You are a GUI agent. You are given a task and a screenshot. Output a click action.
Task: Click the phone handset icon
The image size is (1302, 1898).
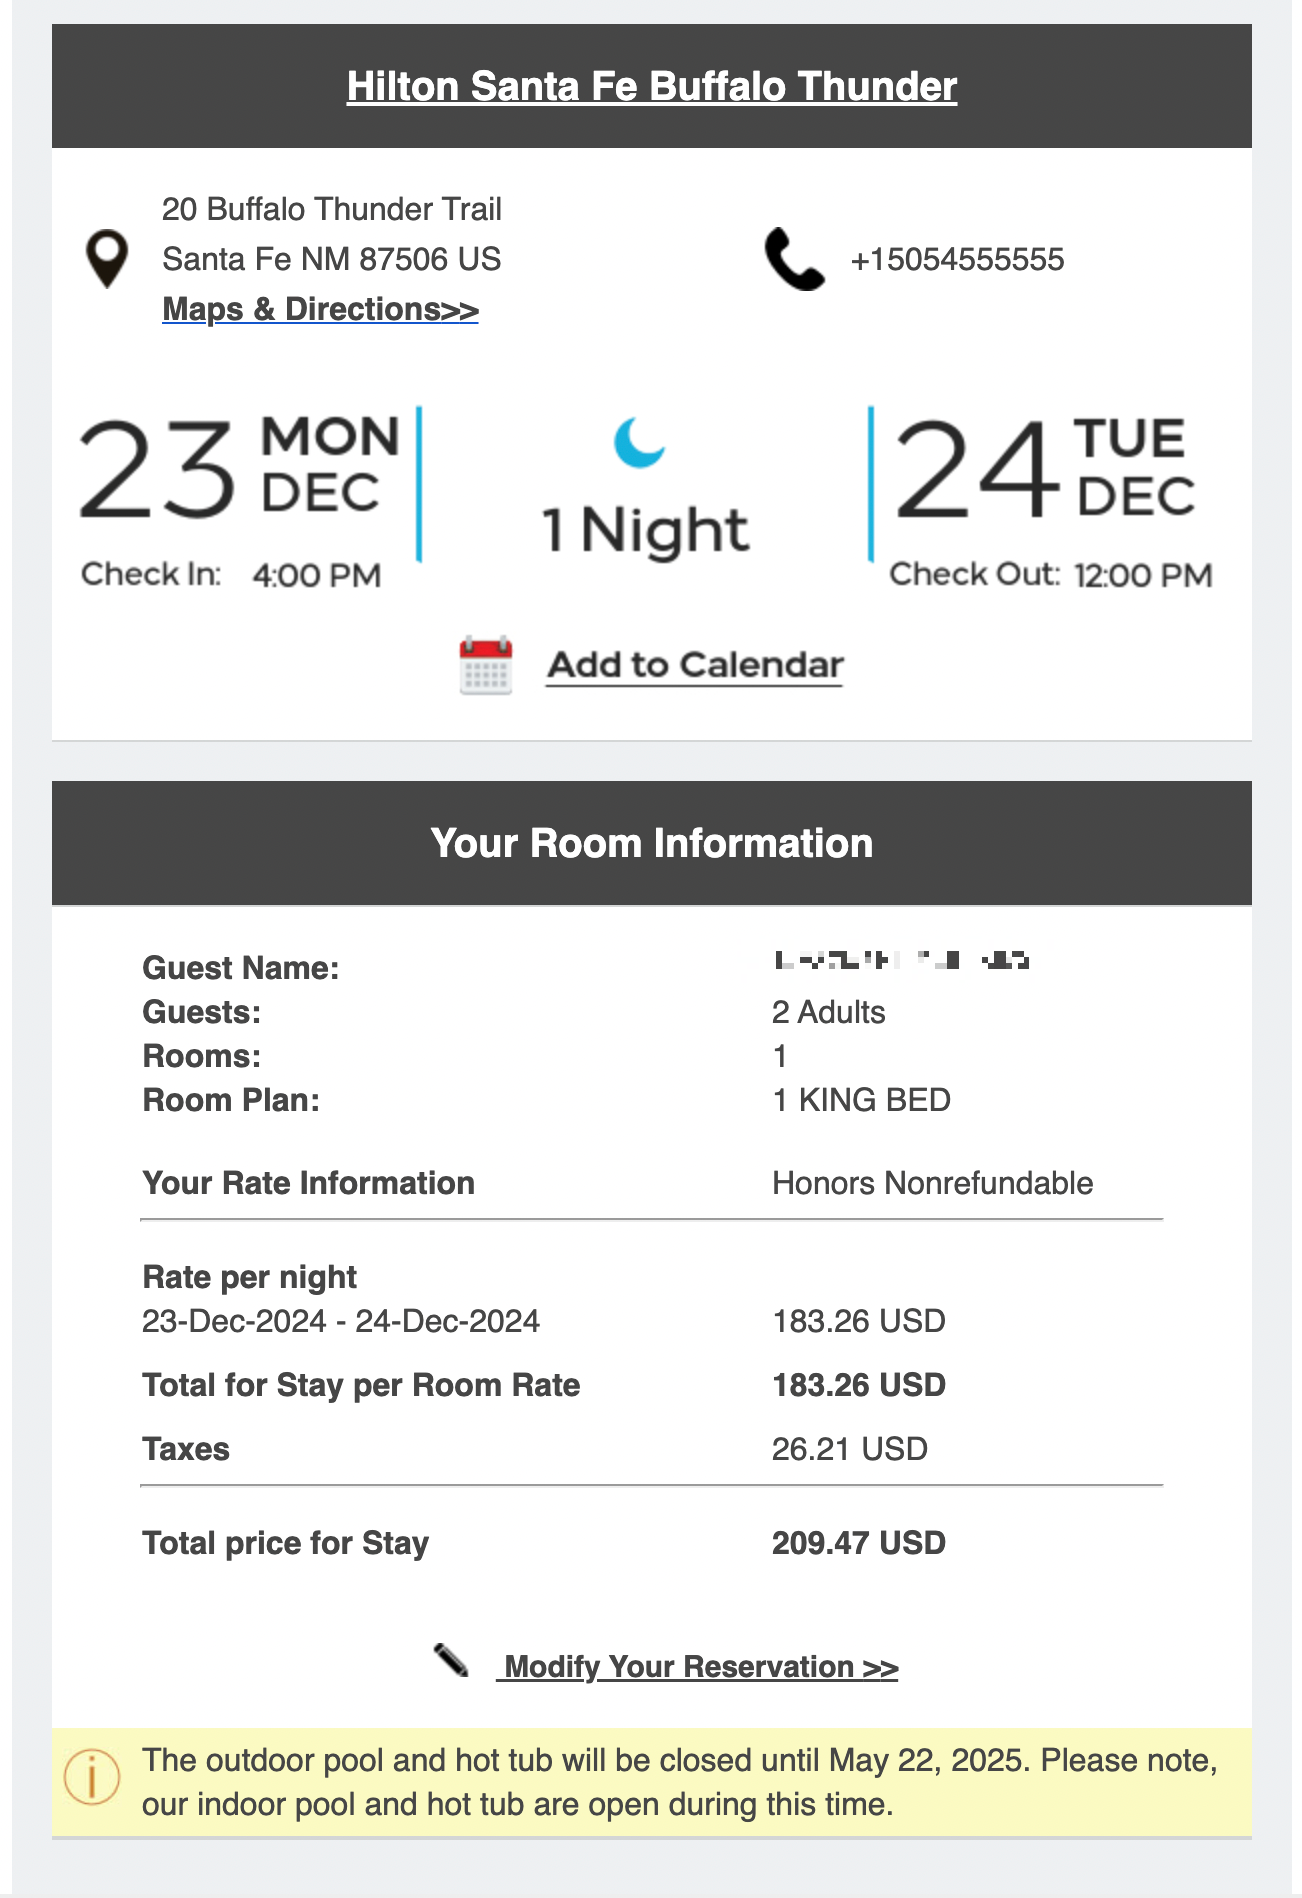(x=795, y=259)
